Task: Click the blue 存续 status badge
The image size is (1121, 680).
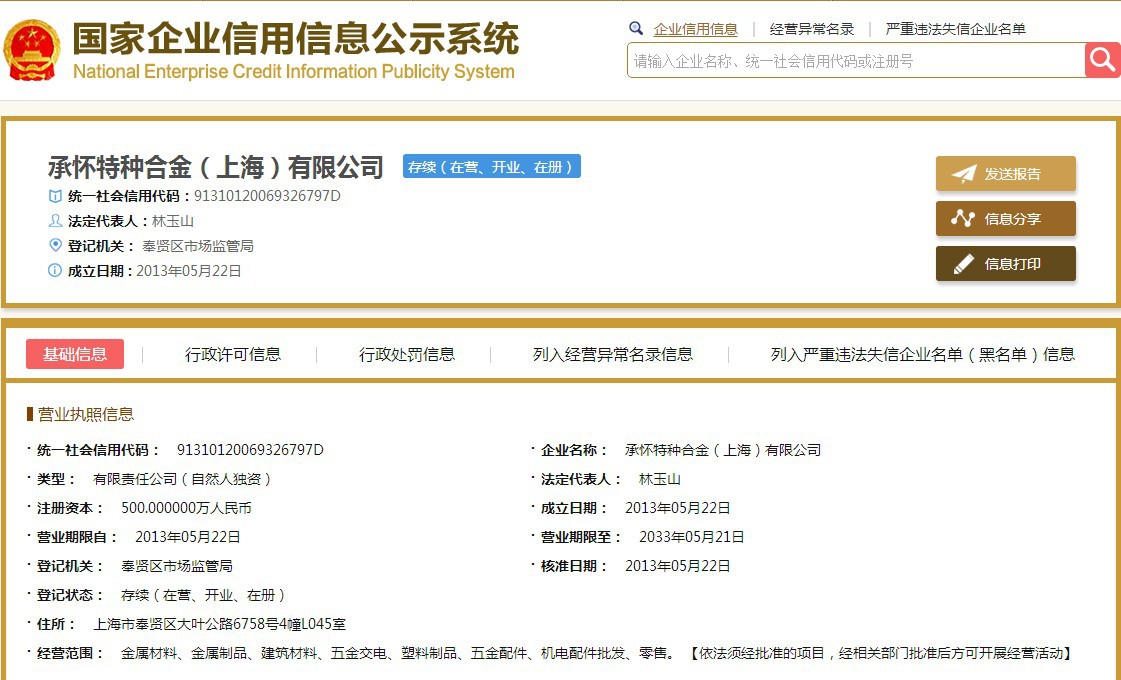Action: pyautogui.click(x=492, y=167)
